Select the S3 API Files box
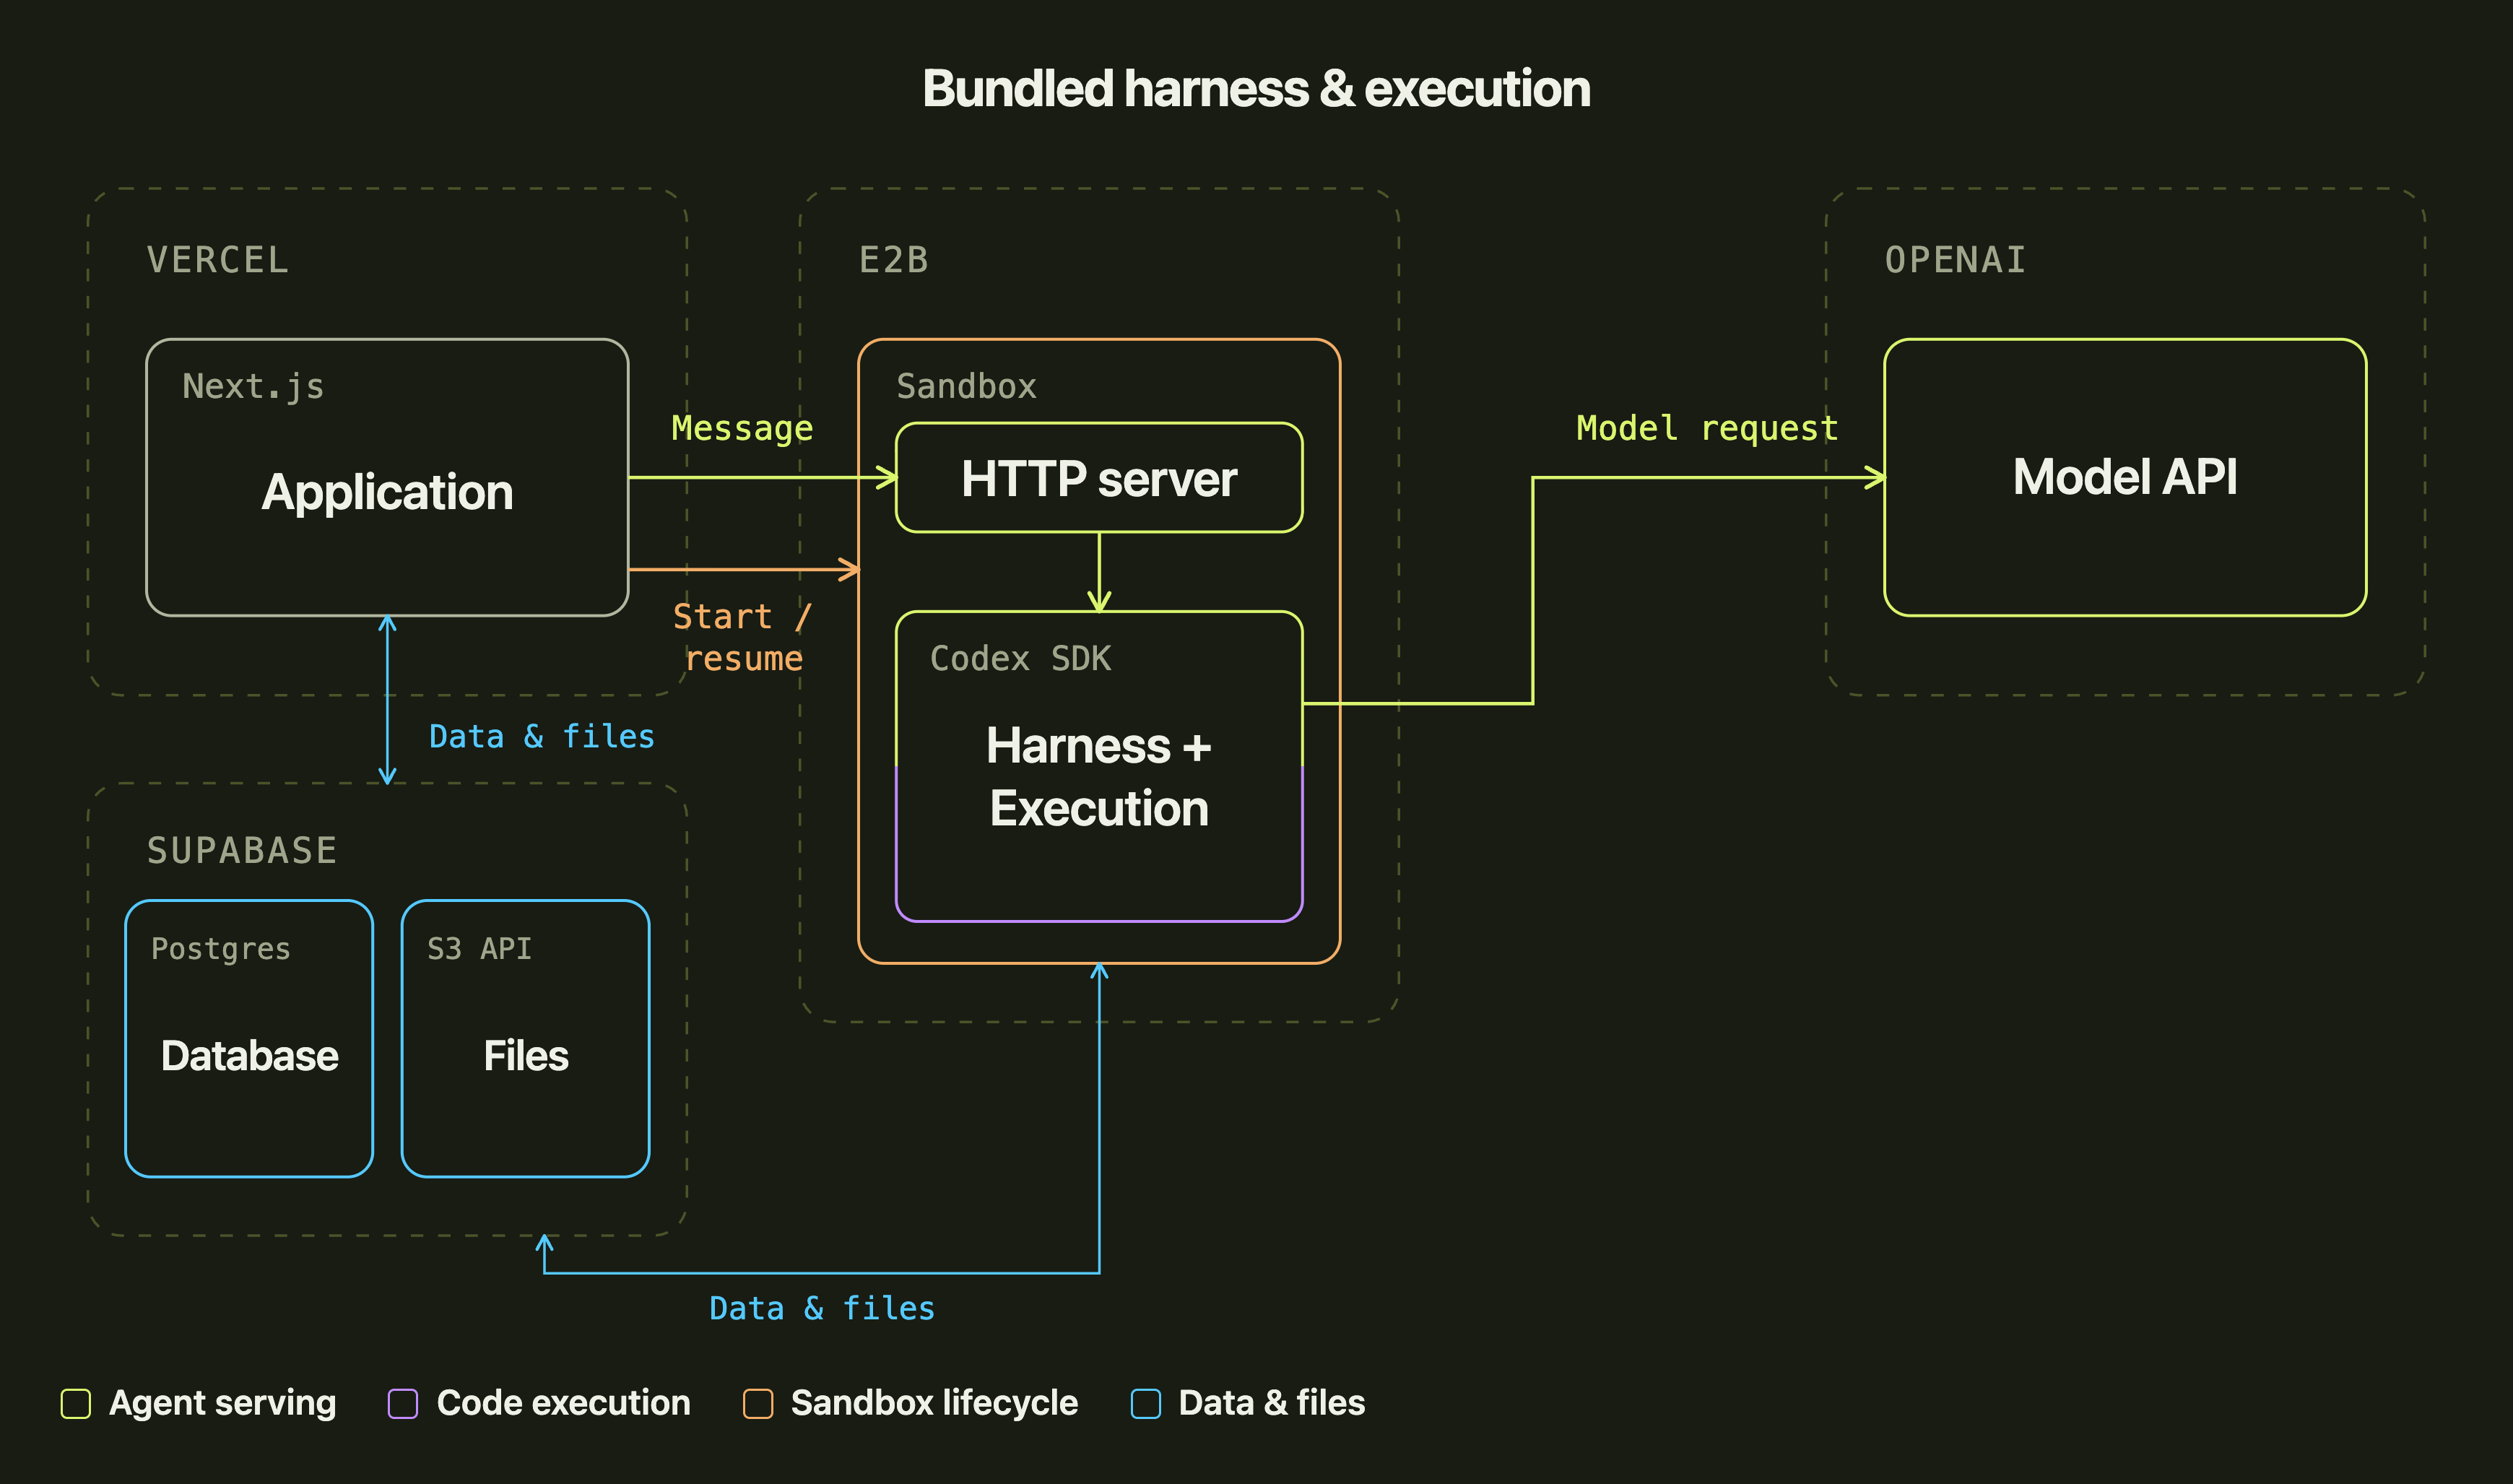This screenshot has height=1484, width=2513. click(526, 1039)
